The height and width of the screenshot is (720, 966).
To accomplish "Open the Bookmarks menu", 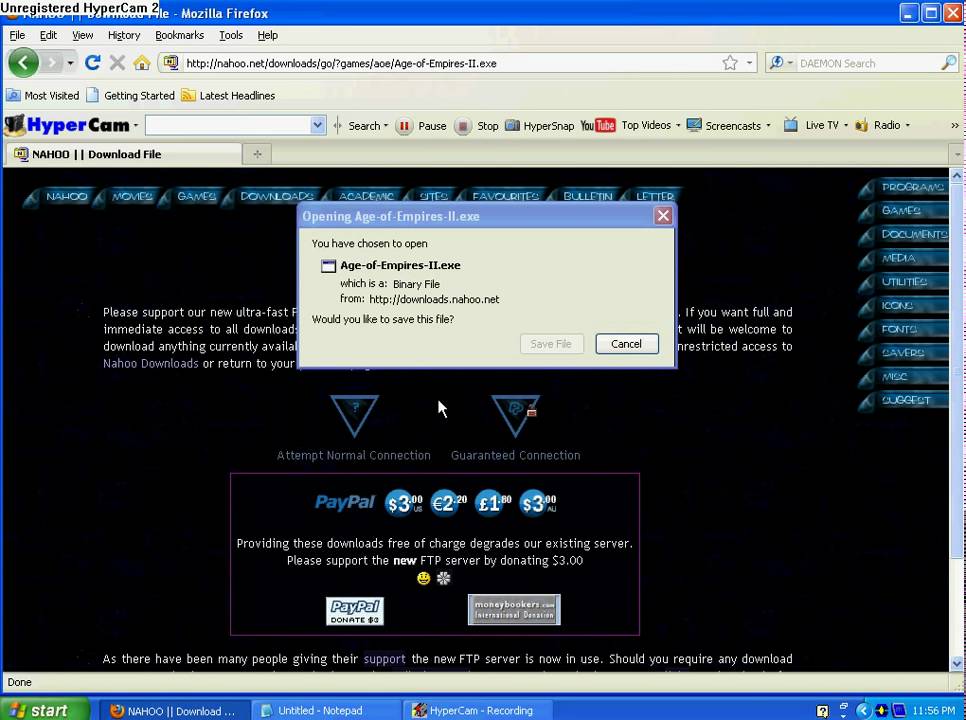I will [x=179, y=35].
